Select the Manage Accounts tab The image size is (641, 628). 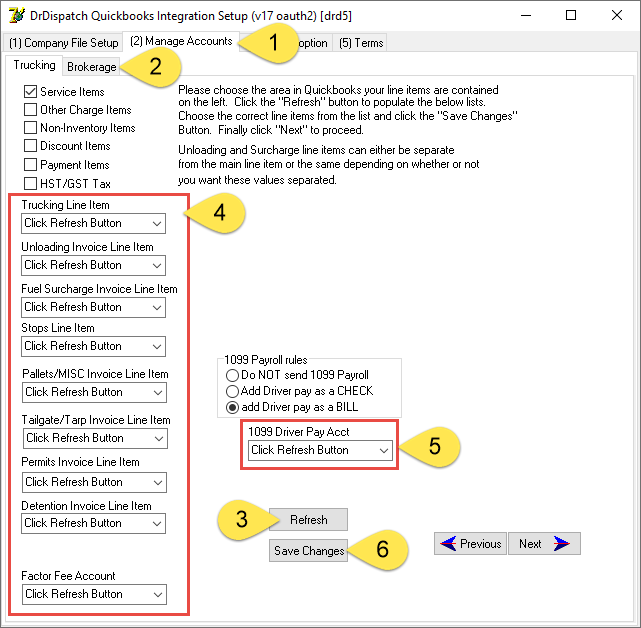[181, 41]
